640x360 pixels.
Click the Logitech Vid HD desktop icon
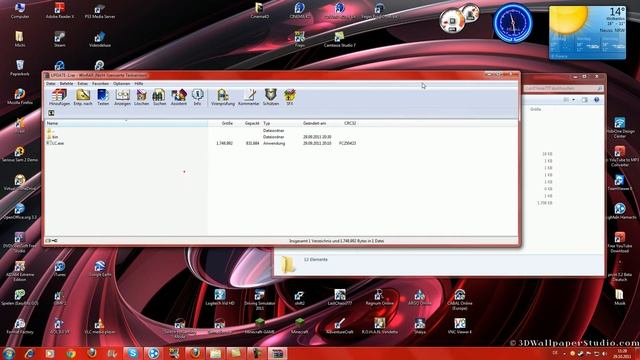click(220, 298)
